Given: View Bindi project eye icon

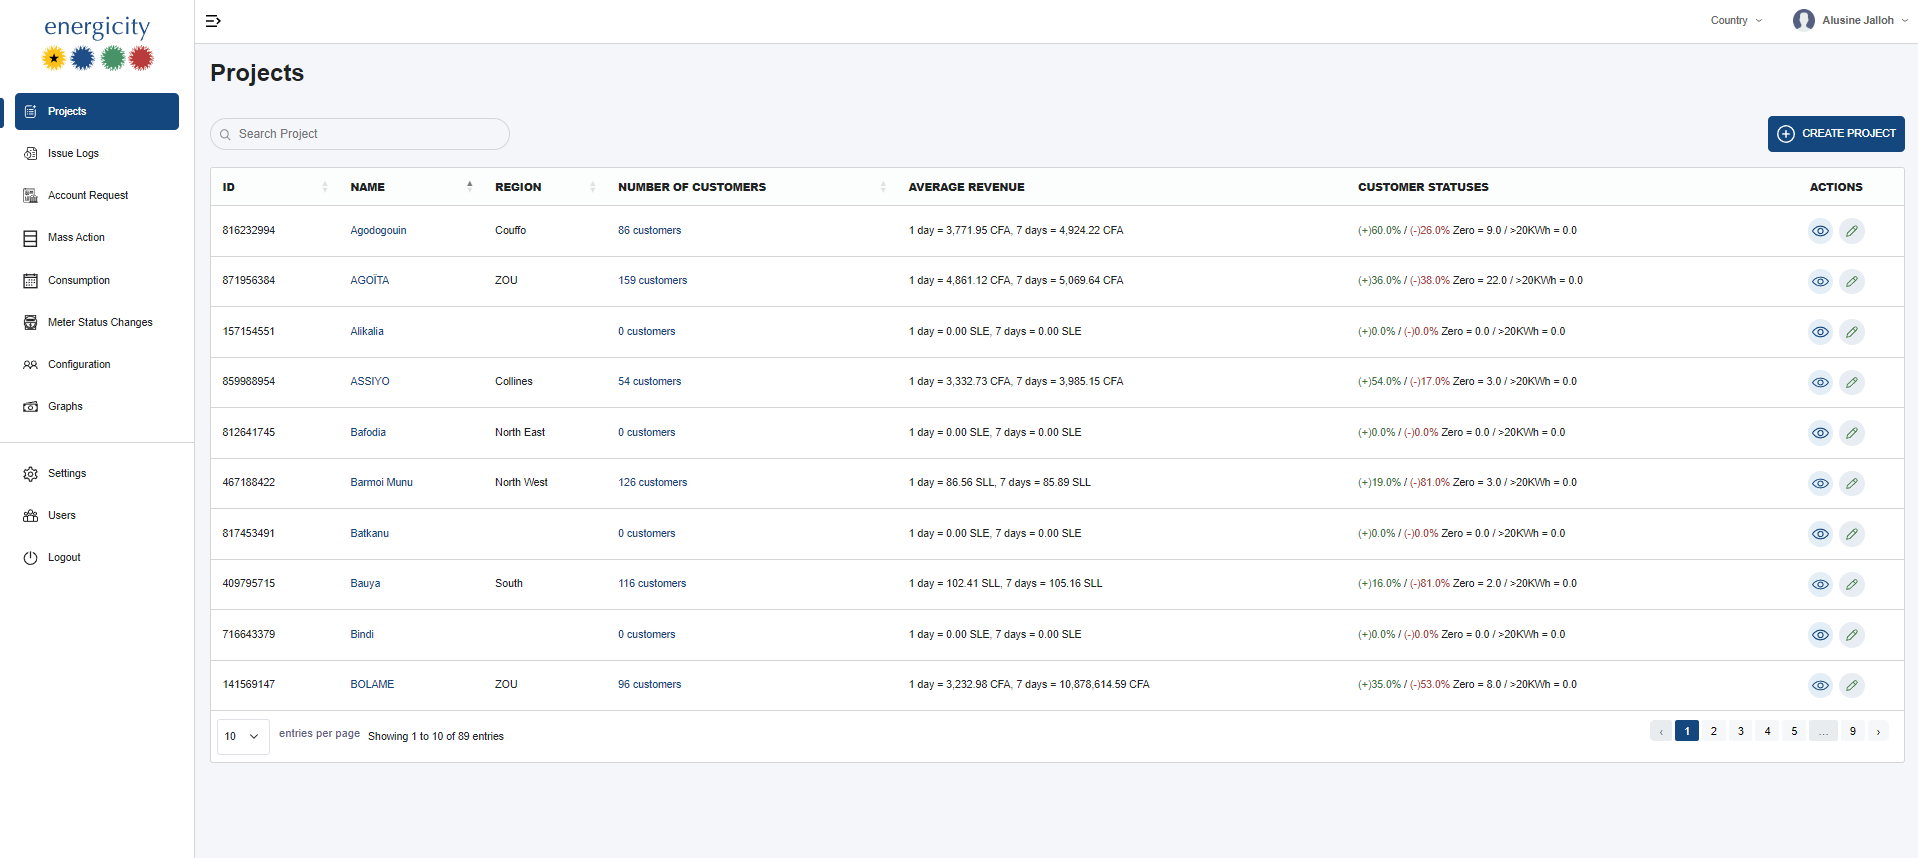Looking at the screenshot, I should click(x=1820, y=635).
